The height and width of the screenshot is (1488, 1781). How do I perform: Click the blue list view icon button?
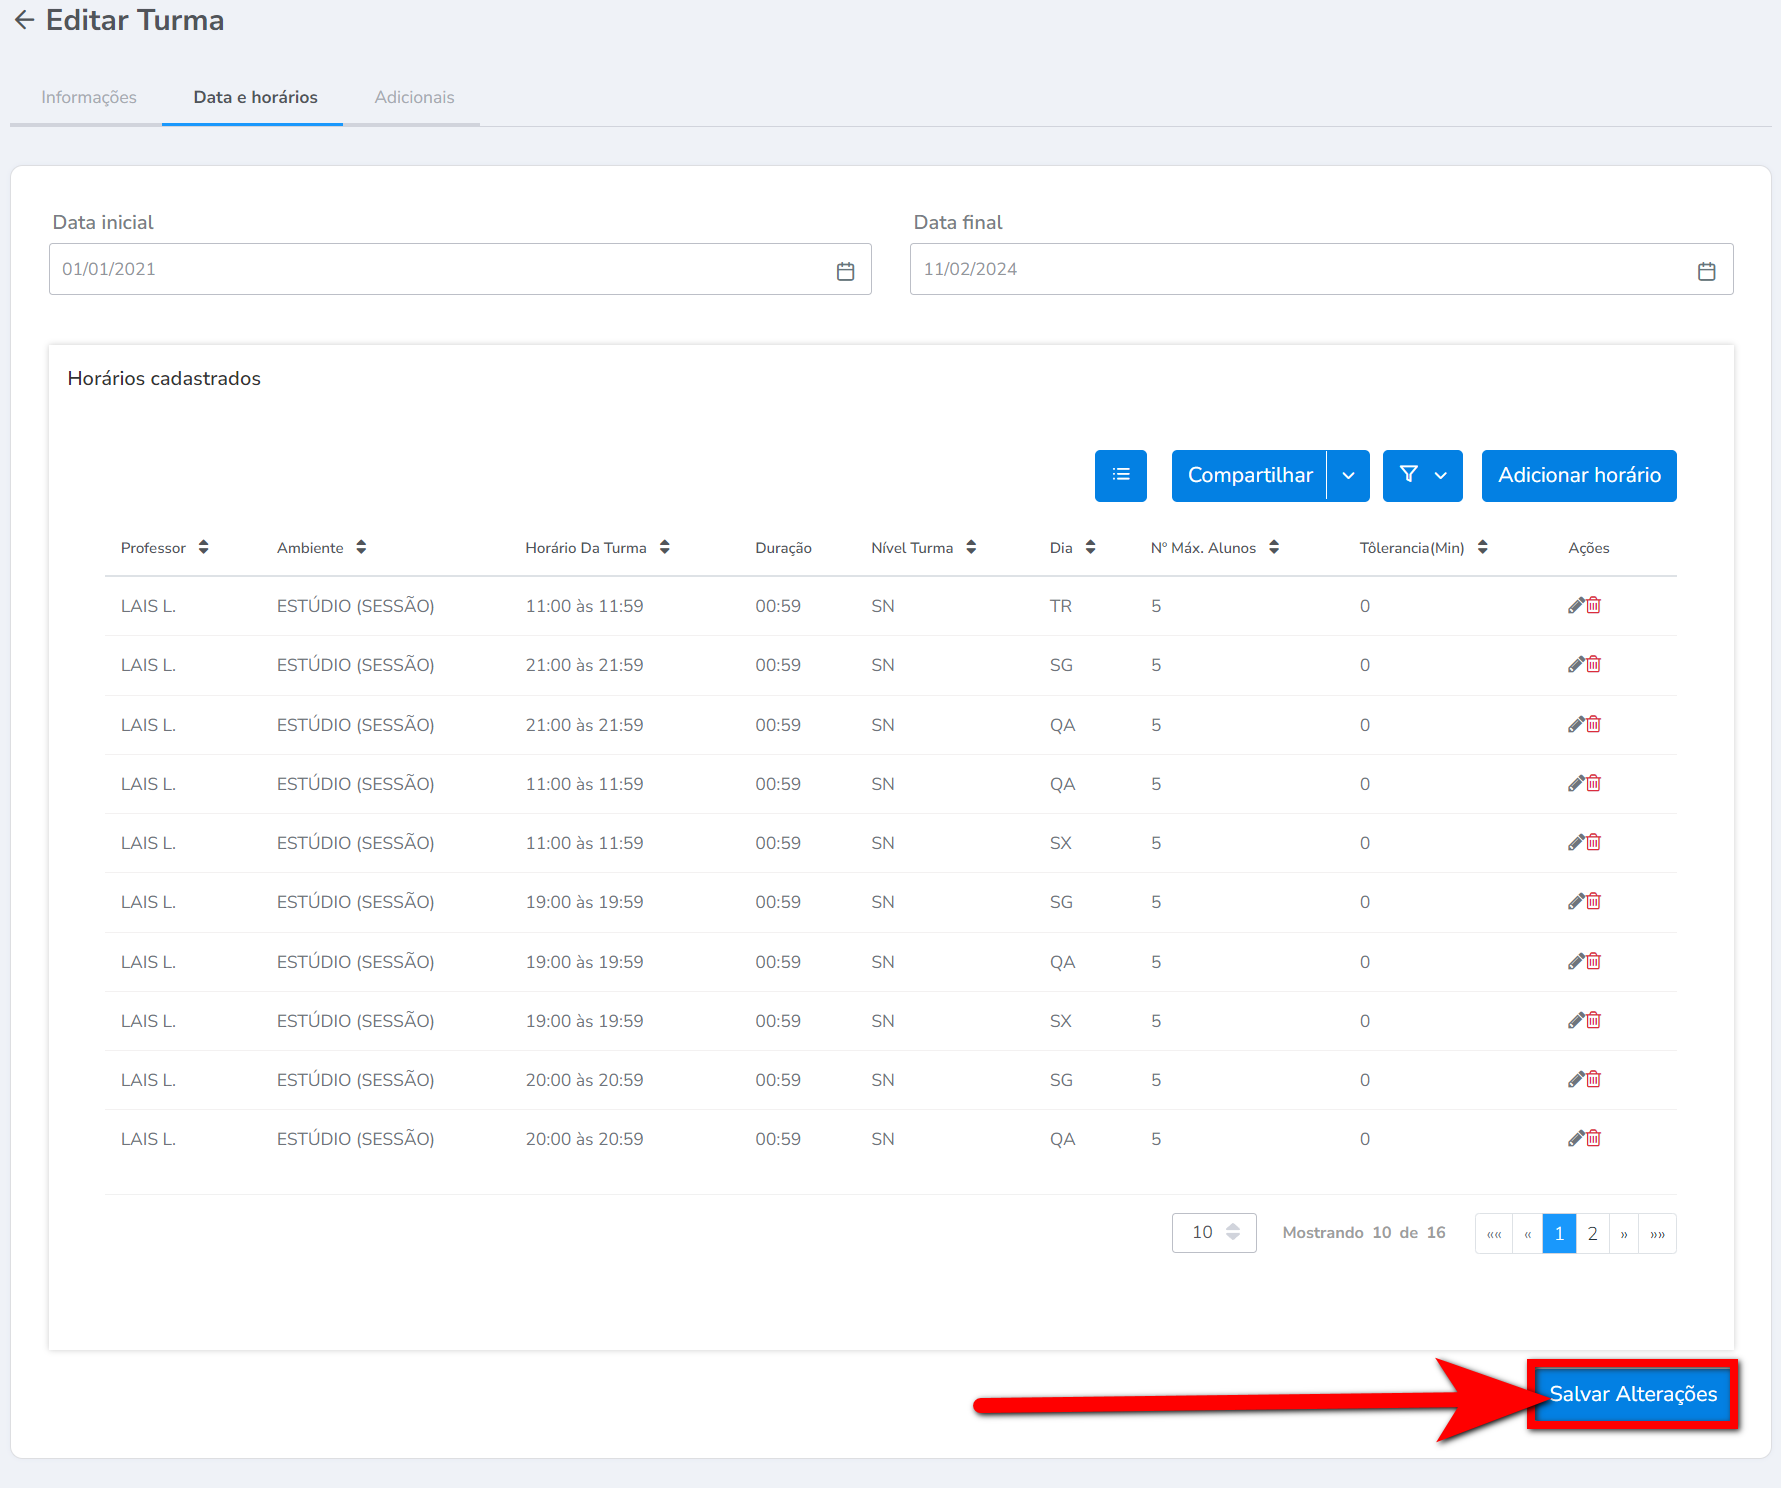click(1120, 475)
